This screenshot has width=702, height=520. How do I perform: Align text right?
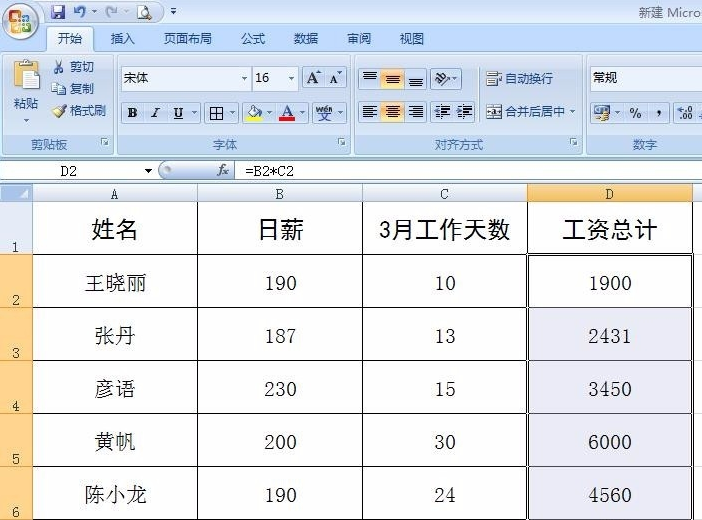[x=416, y=111]
